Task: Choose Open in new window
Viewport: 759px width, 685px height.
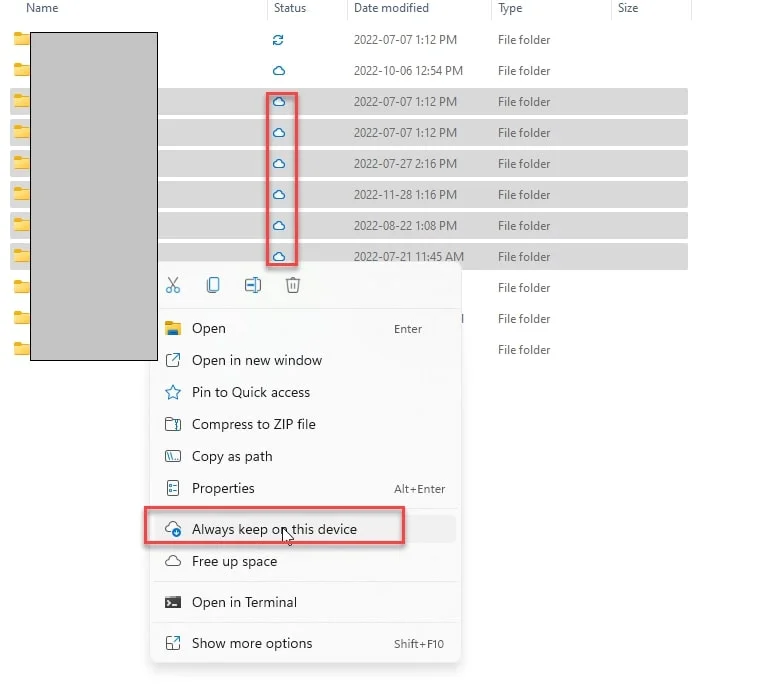Action: pos(305,361)
